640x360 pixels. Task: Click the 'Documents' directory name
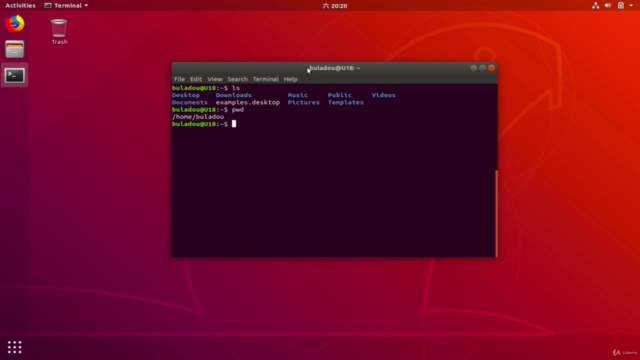[190, 102]
